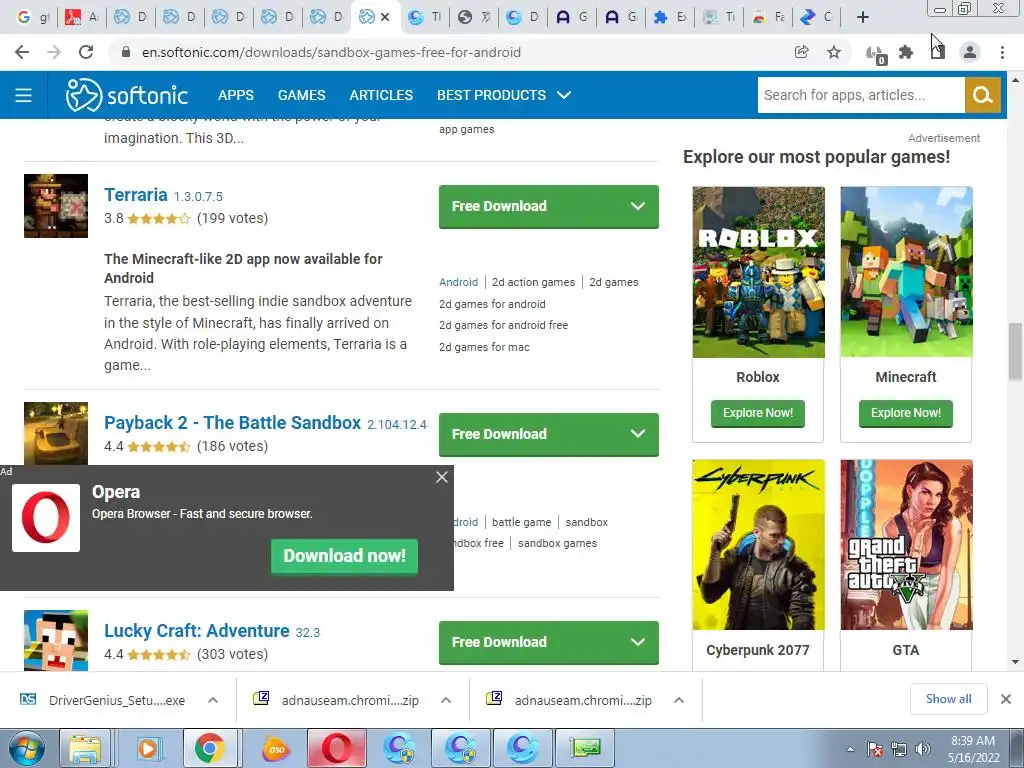Click the 2d action games tag
This screenshot has height=768, width=1024.
(534, 282)
